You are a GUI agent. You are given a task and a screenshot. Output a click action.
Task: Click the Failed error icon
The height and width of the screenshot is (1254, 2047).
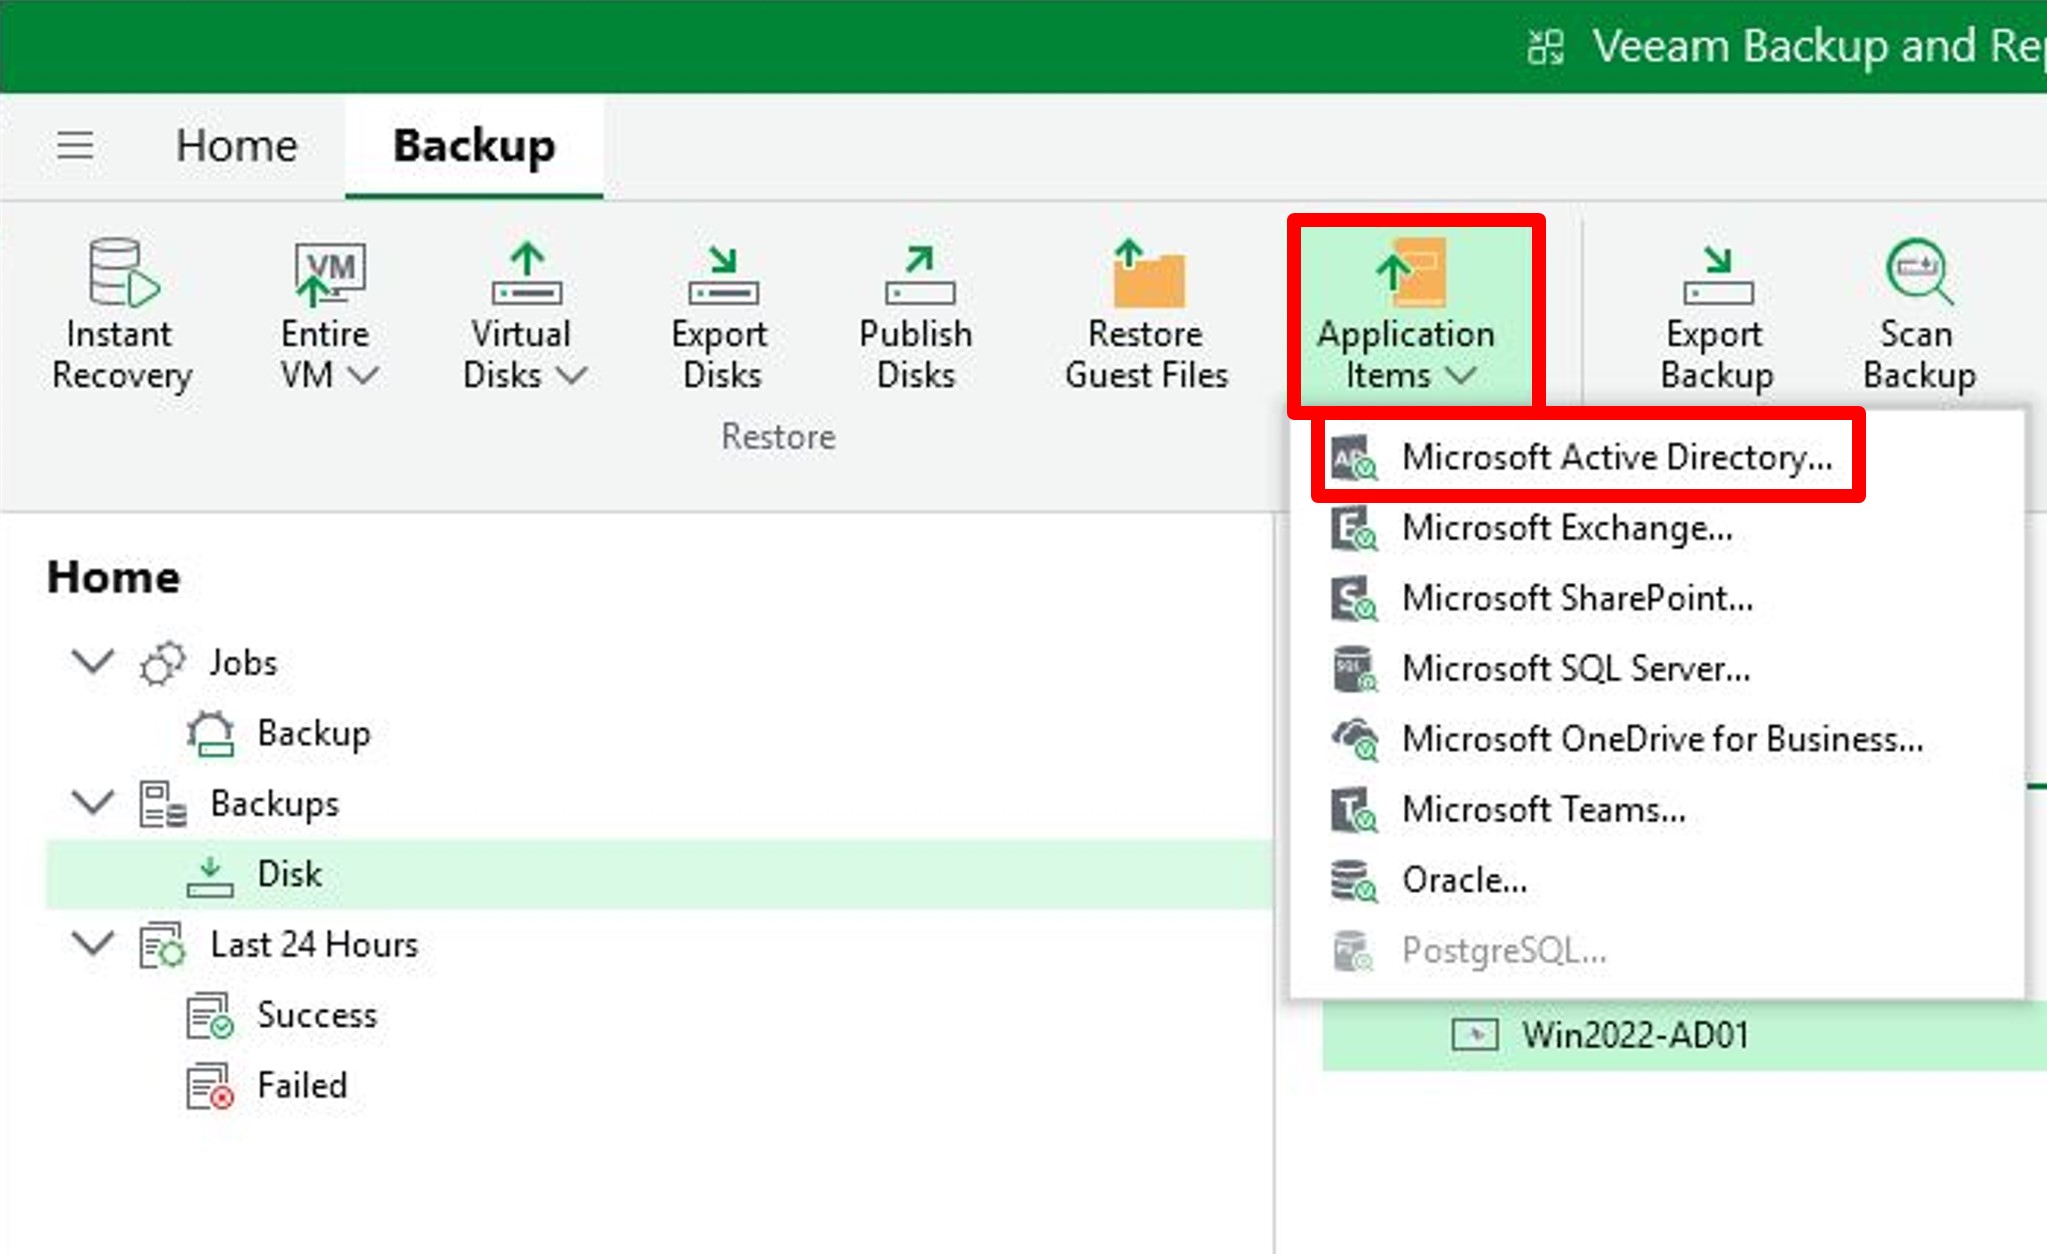pyautogui.click(x=210, y=1087)
